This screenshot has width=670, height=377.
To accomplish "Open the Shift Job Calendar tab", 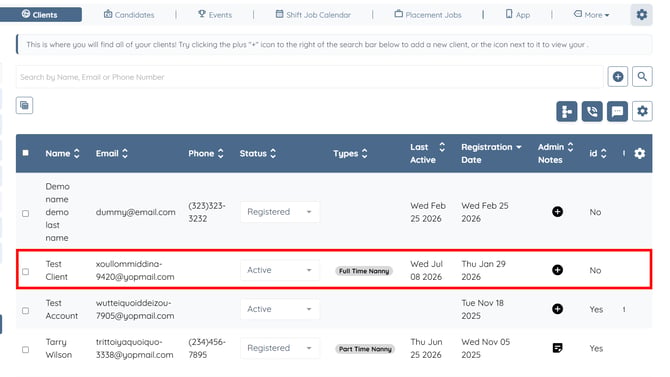I will (x=313, y=15).
